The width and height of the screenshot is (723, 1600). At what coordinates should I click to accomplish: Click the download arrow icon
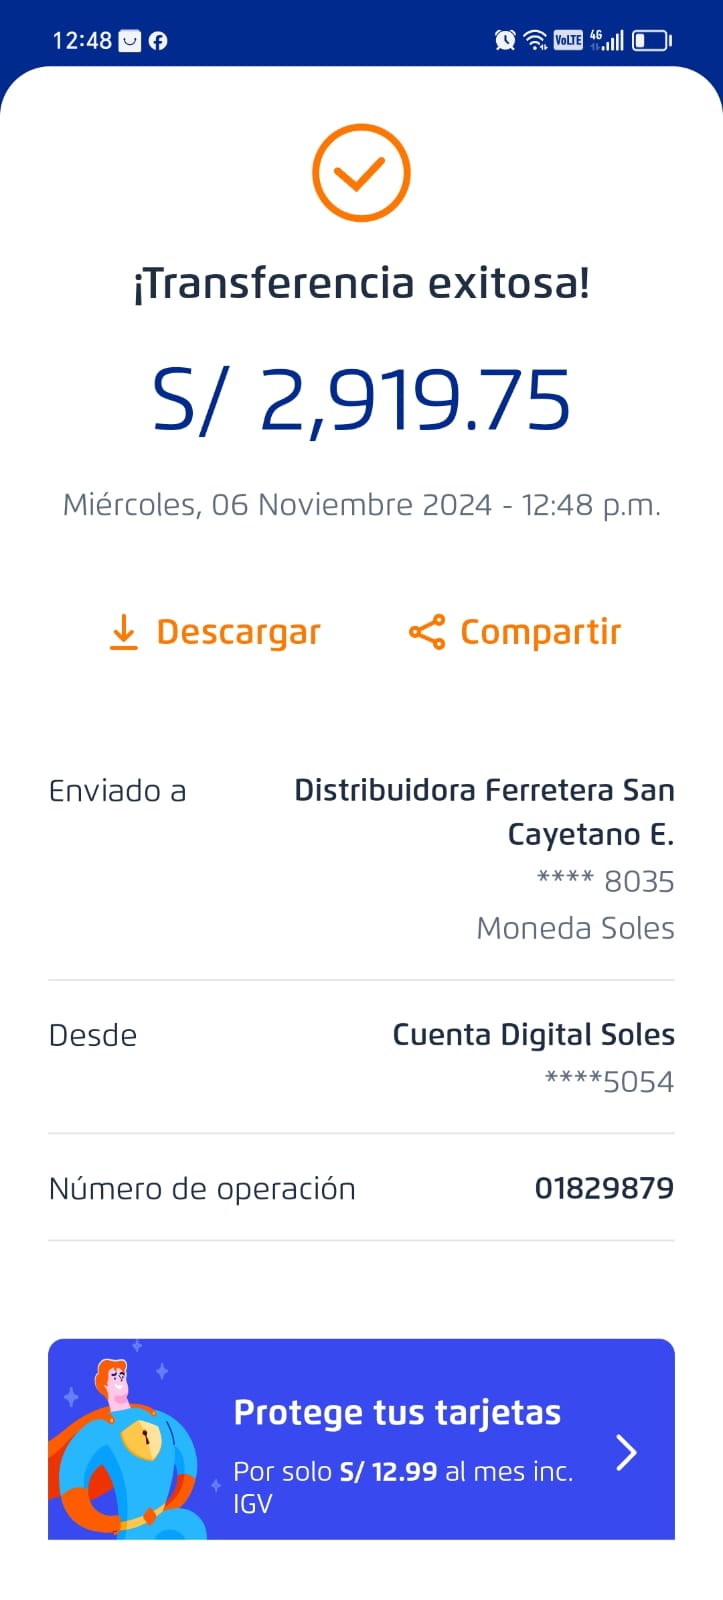(x=123, y=632)
